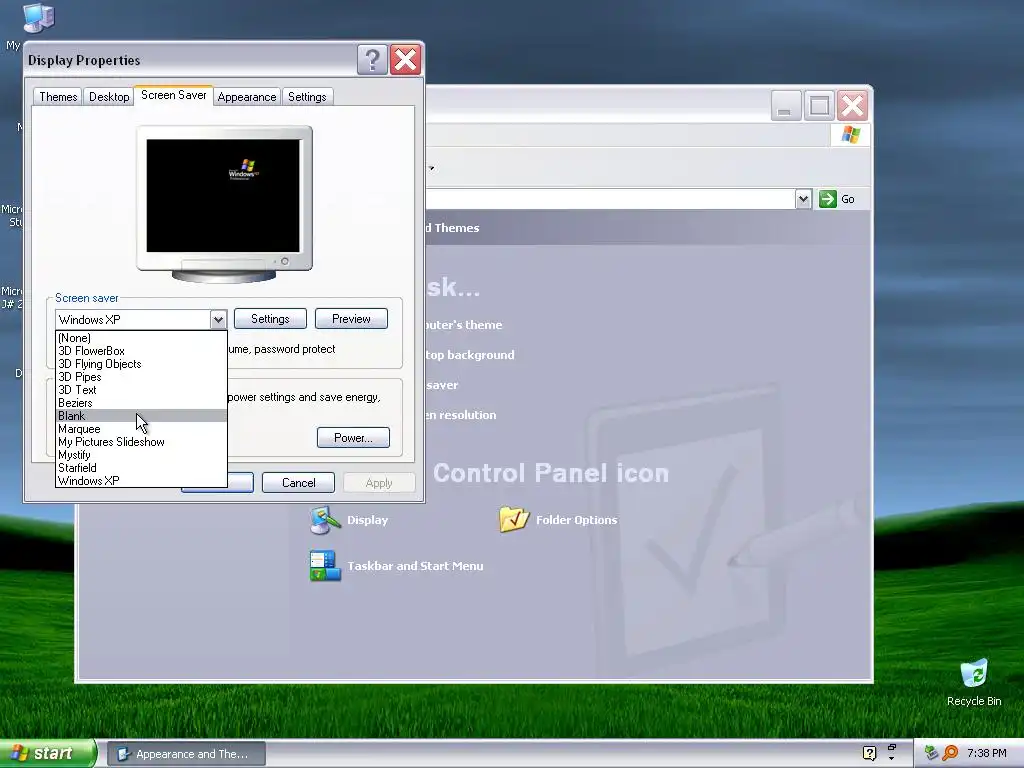The width and height of the screenshot is (1024, 768).
Task: Click the My Computer desktop icon
Action: point(38,18)
